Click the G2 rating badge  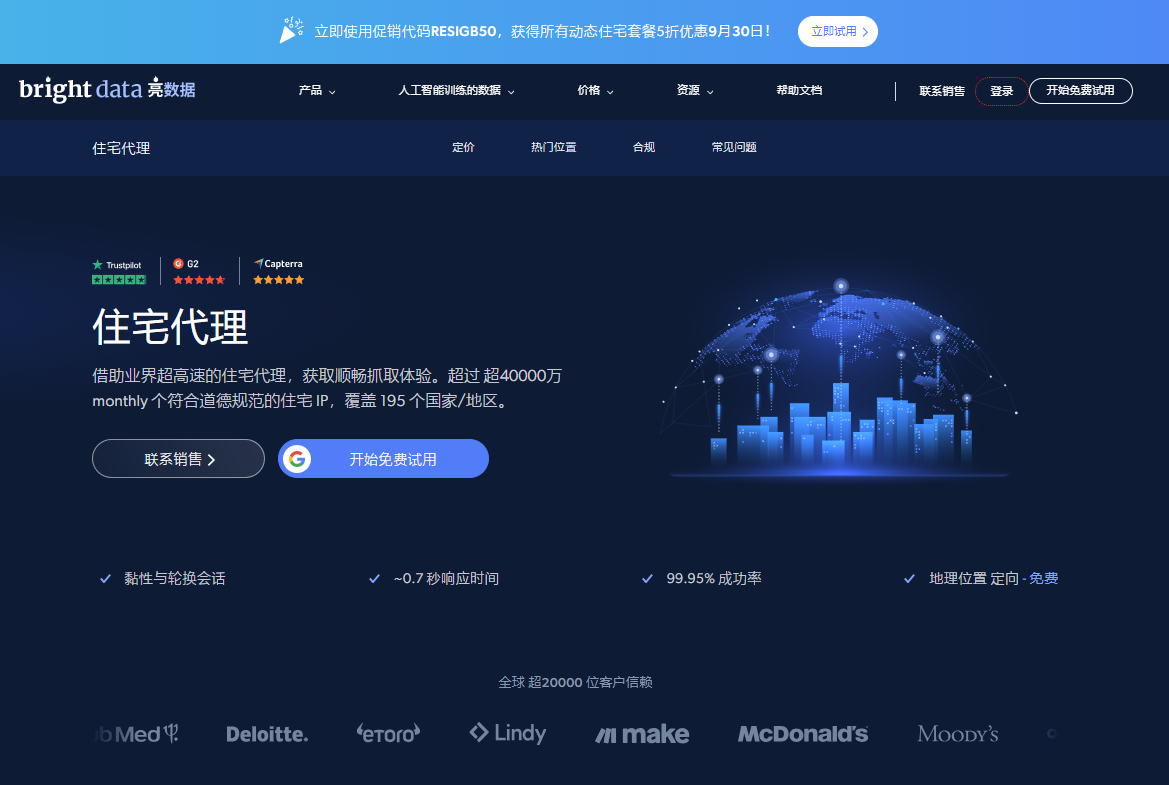[199, 272]
